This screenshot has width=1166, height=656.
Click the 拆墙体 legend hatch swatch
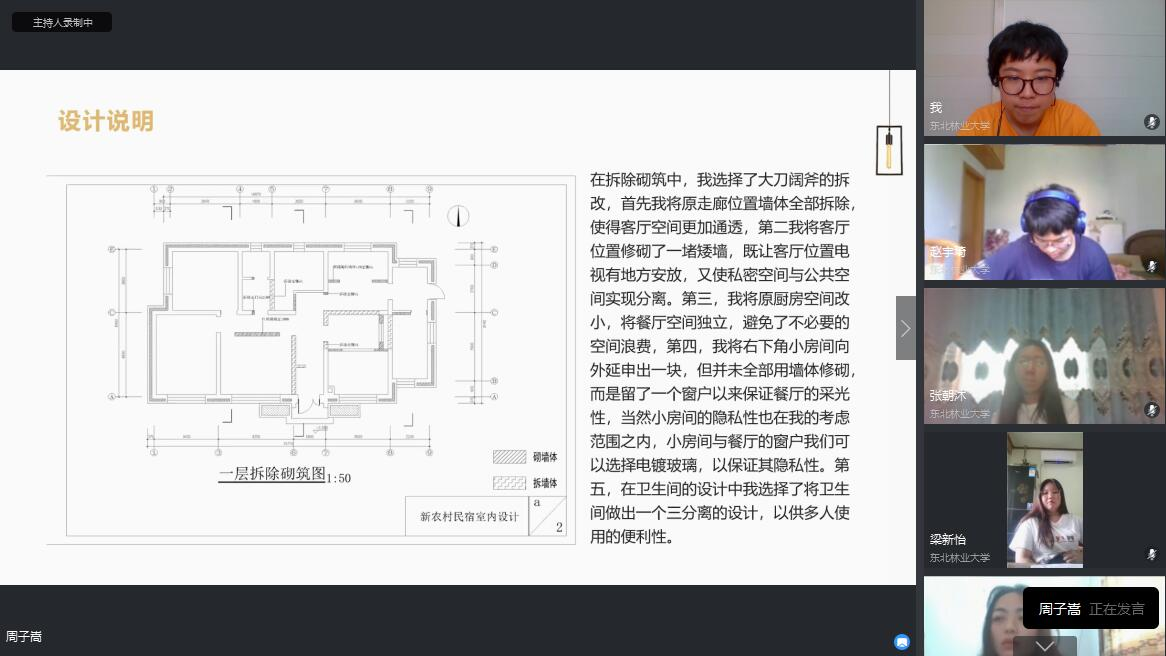coord(509,483)
